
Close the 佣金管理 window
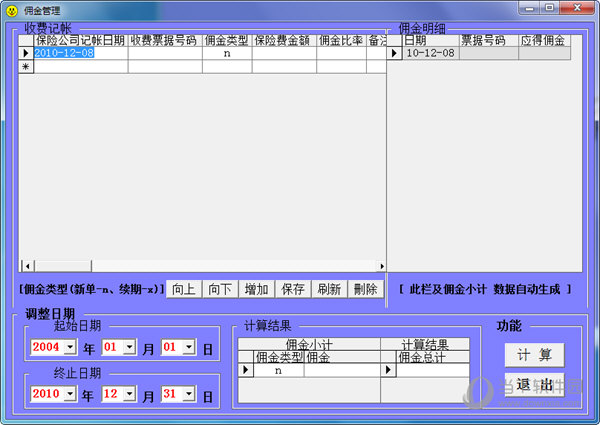click(x=577, y=8)
